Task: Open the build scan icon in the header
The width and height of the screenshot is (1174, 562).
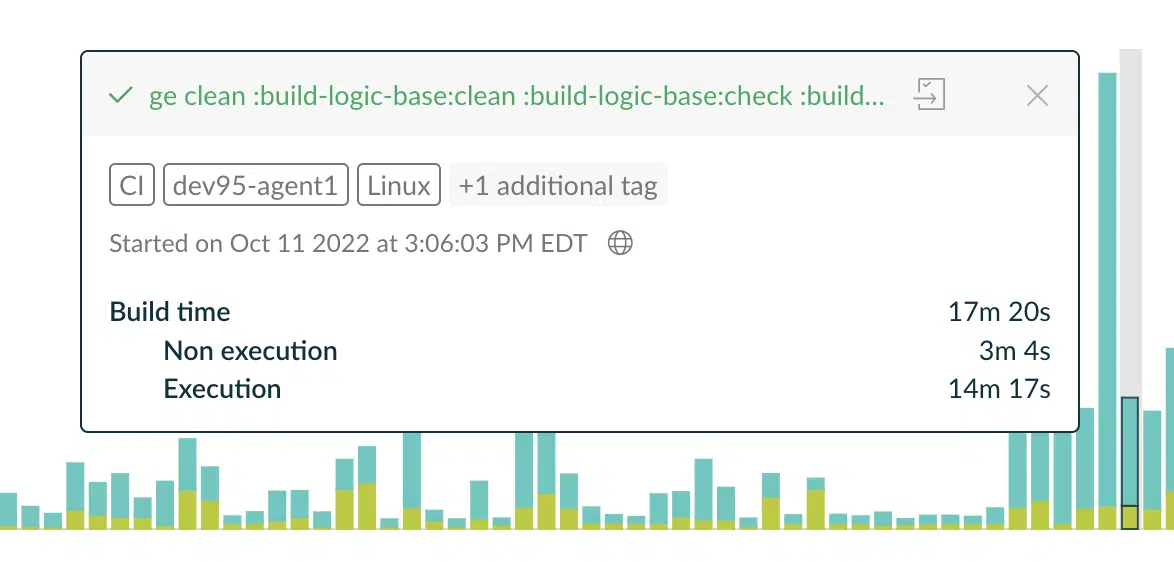Action: pyautogui.click(x=929, y=95)
